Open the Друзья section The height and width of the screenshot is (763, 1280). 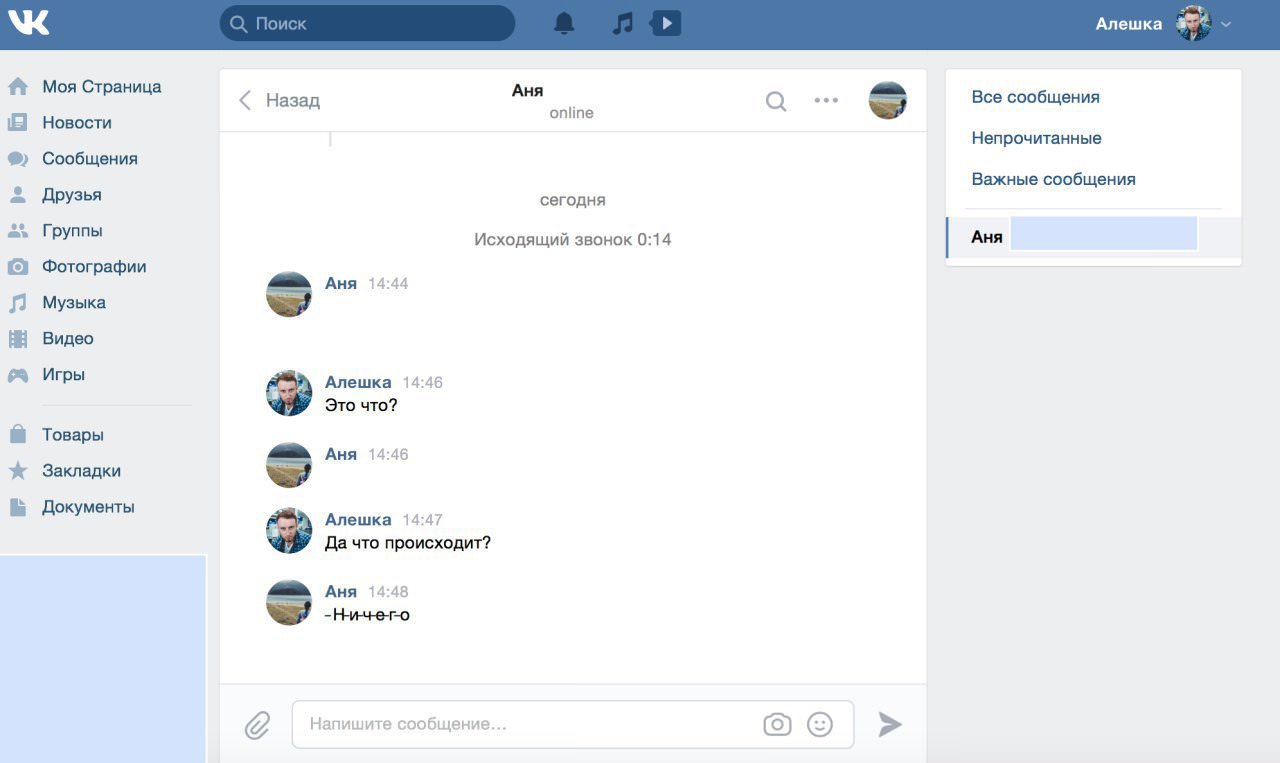[x=72, y=195]
